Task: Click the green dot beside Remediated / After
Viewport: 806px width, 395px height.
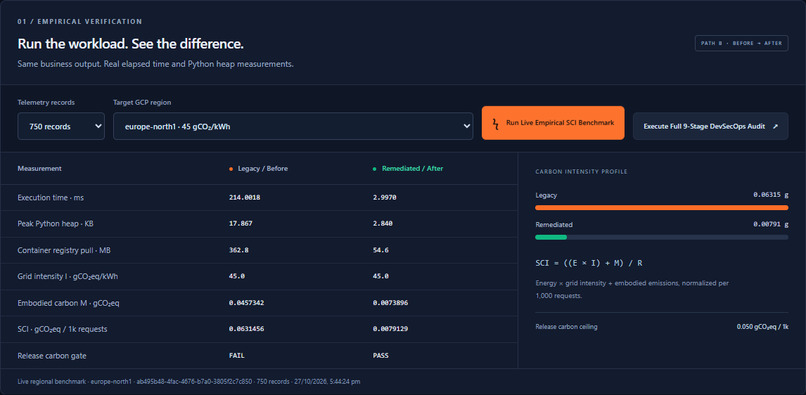Action: point(375,169)
